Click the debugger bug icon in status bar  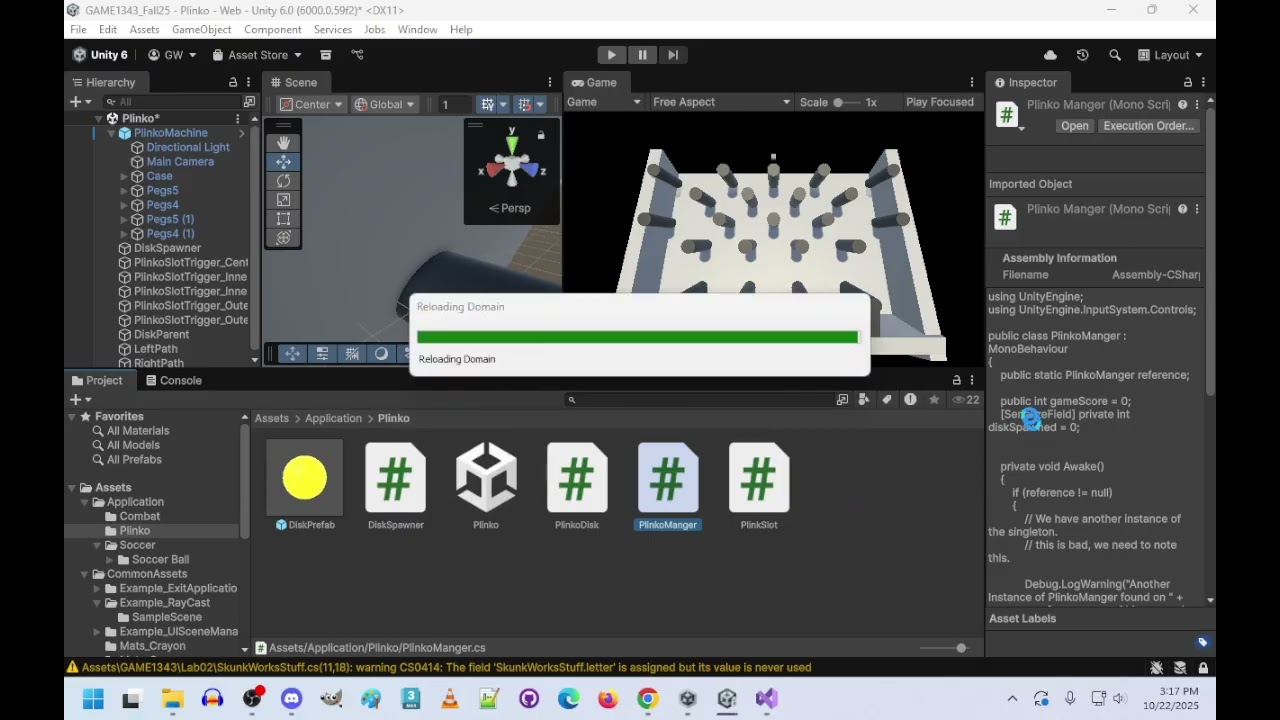(x=1157, y=668)
